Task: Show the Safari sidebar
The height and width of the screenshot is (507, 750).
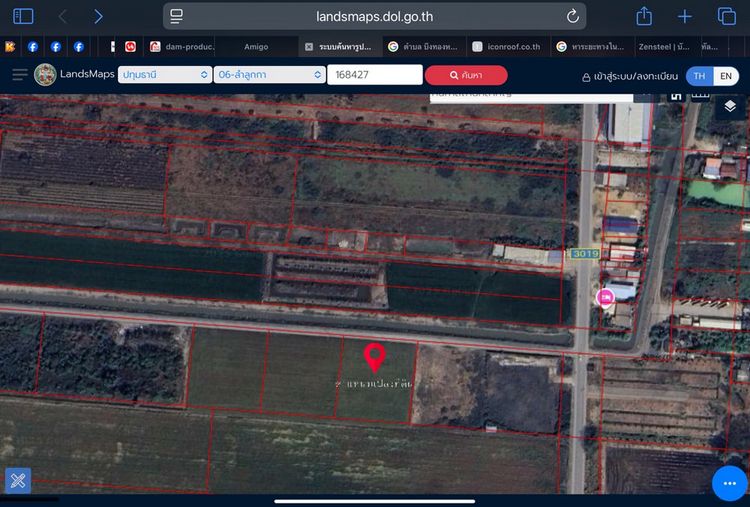Action: 23,16
